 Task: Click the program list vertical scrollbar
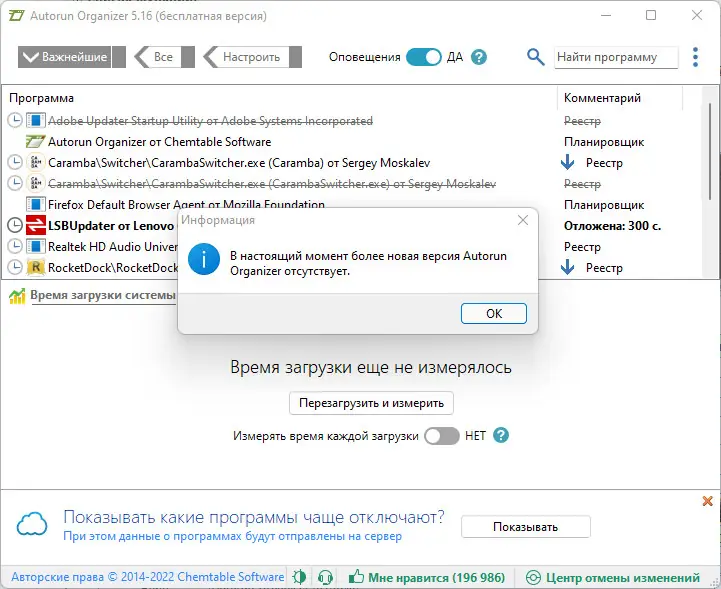point(710,152)
